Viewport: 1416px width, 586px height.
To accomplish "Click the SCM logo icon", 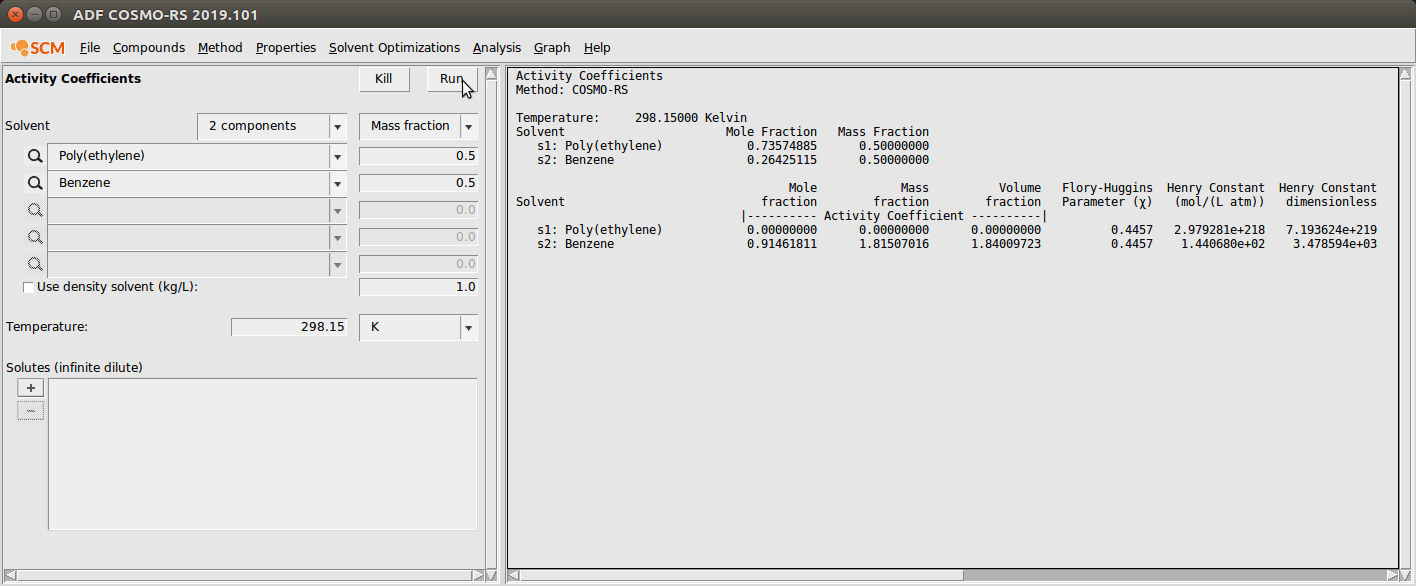I will coord(38,47).
